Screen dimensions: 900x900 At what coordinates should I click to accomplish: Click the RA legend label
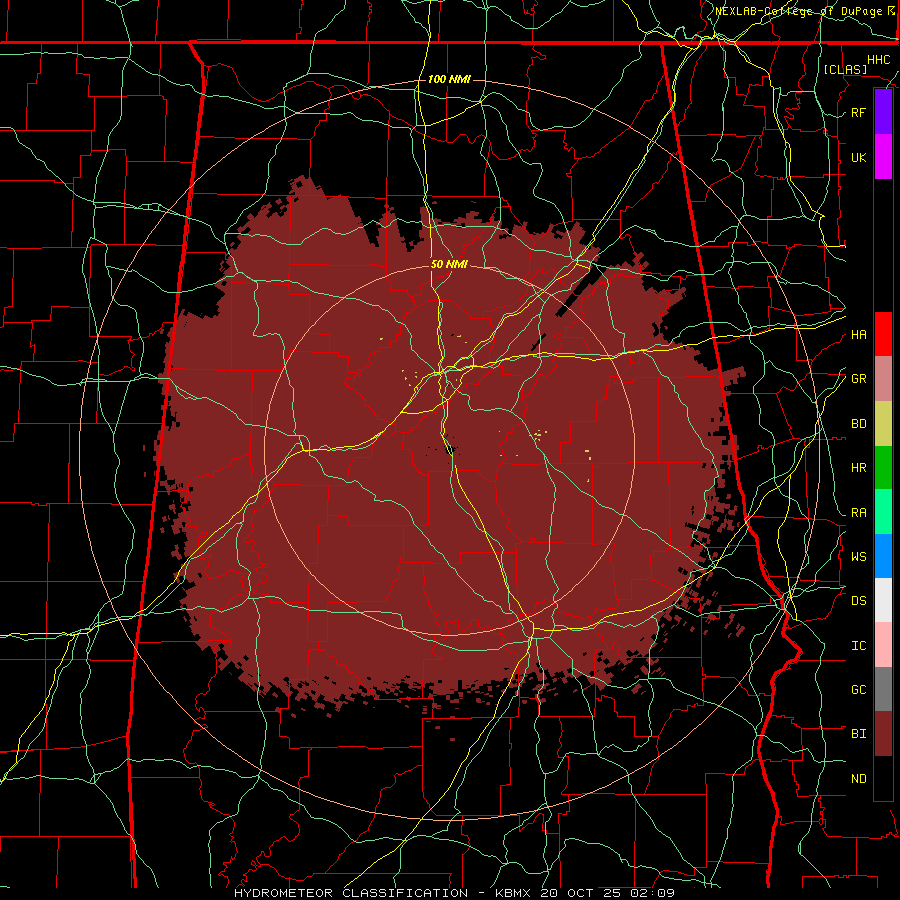click(859, 512)
